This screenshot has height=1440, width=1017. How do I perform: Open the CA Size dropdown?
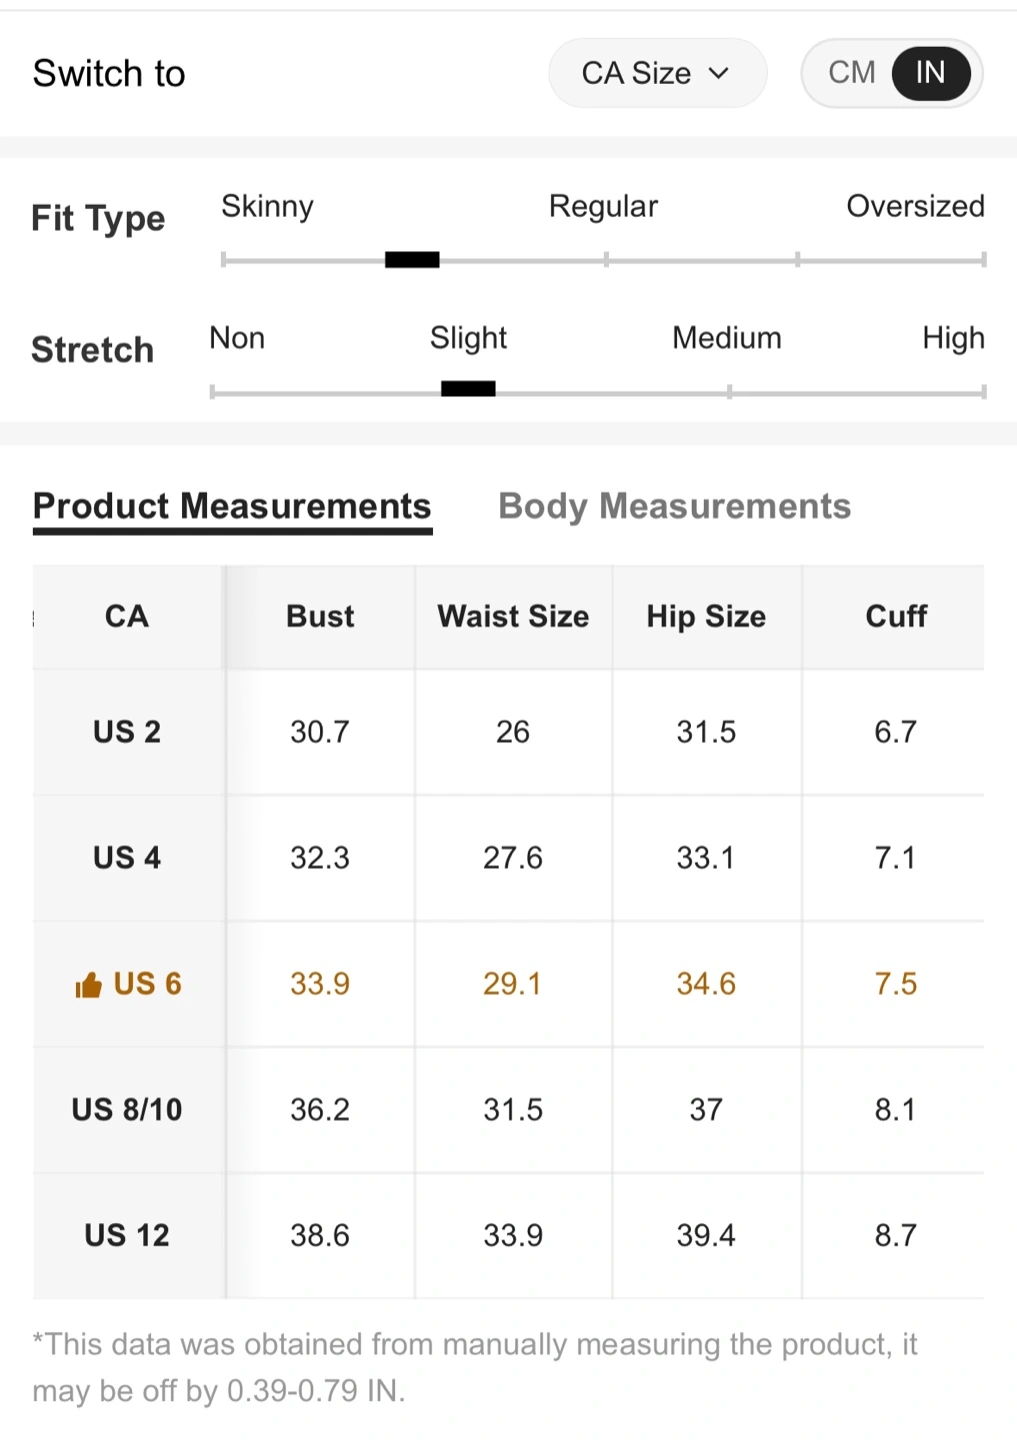(656, 73)
